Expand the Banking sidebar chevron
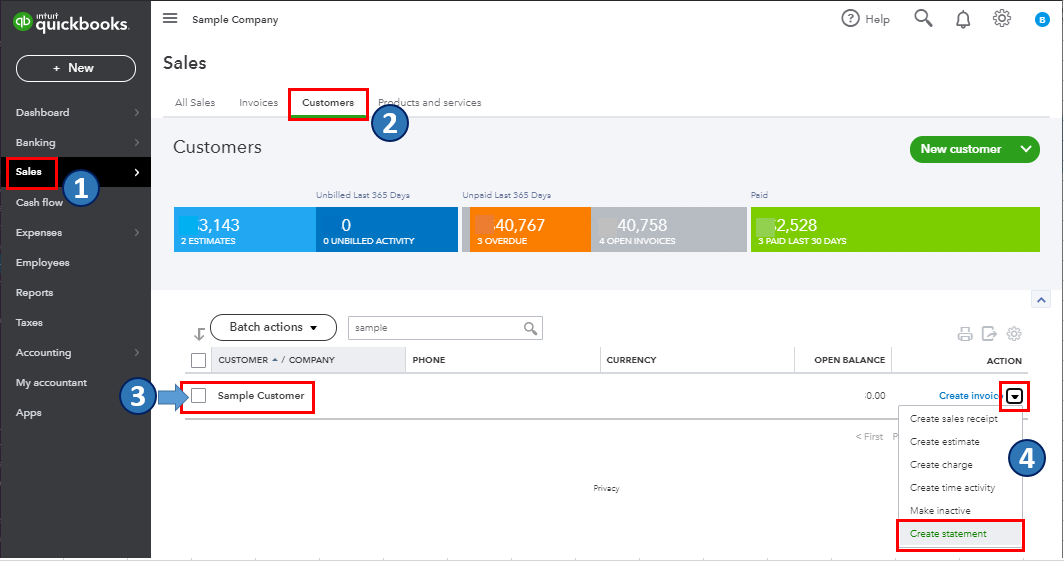The width and height of the screenshot is (1064, 561). [136, 142]
